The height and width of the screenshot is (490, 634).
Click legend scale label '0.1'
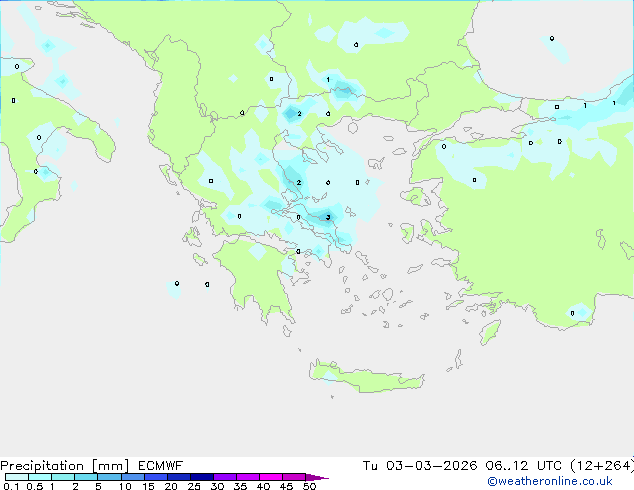[x=11, y=486]
